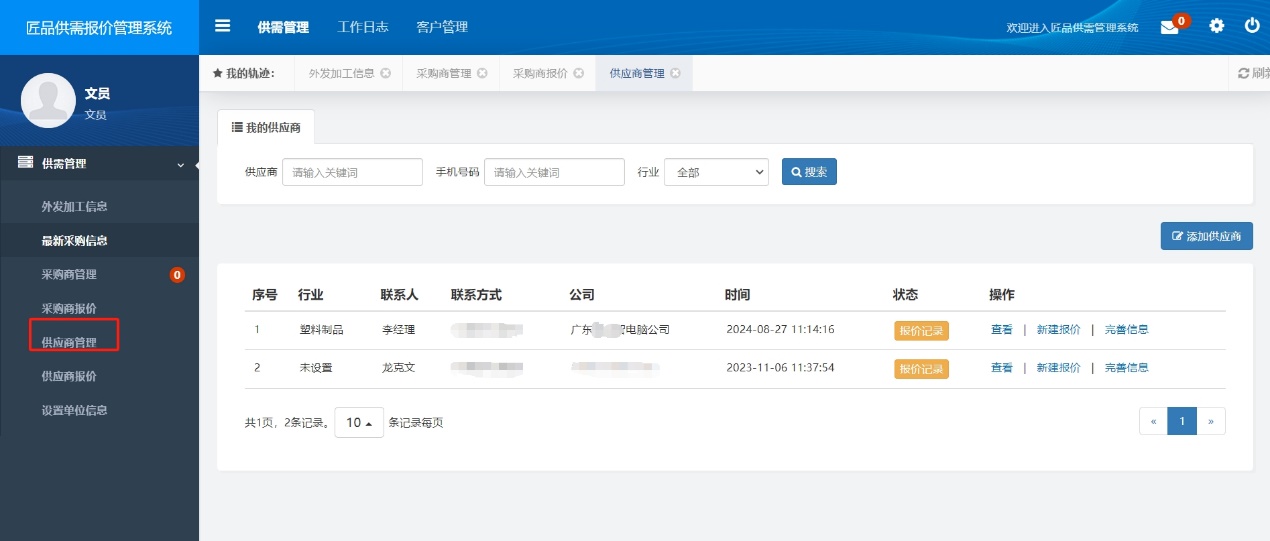
Task: Open 采购商管理 in the sidebar
Action: pos(69,275)
